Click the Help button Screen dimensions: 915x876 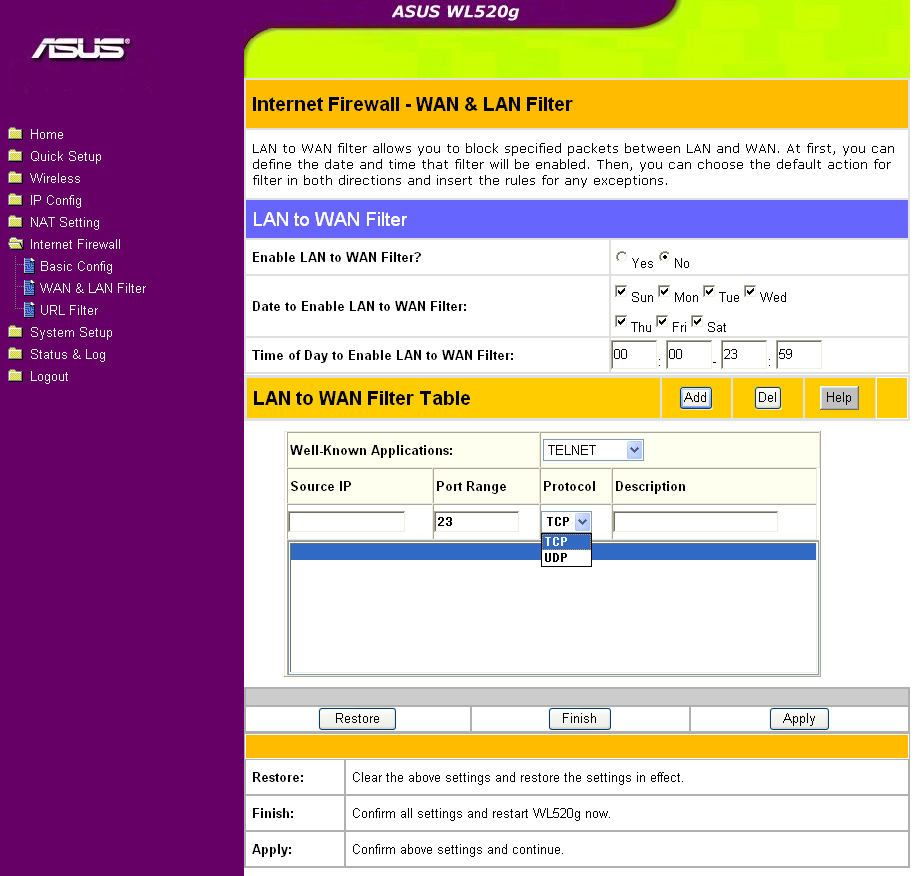pyautogui.click(x=839, y=398)
